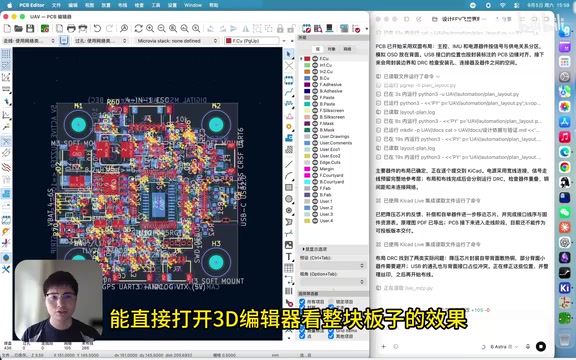Switch to the Nets tab in Appearance panel
This screenshot has width=576, height=360.
coord(347,49)
